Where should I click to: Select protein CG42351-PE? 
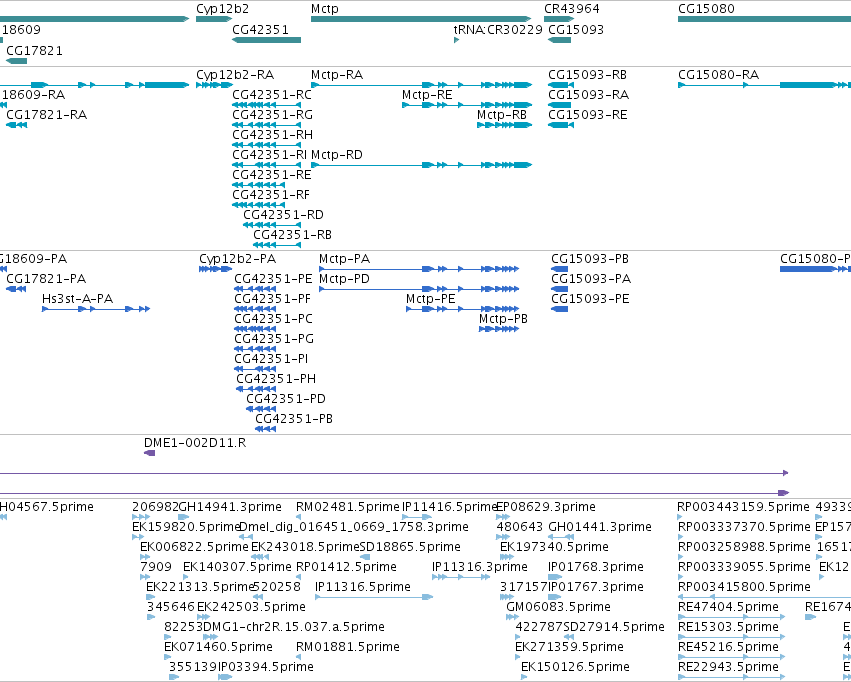273,279
